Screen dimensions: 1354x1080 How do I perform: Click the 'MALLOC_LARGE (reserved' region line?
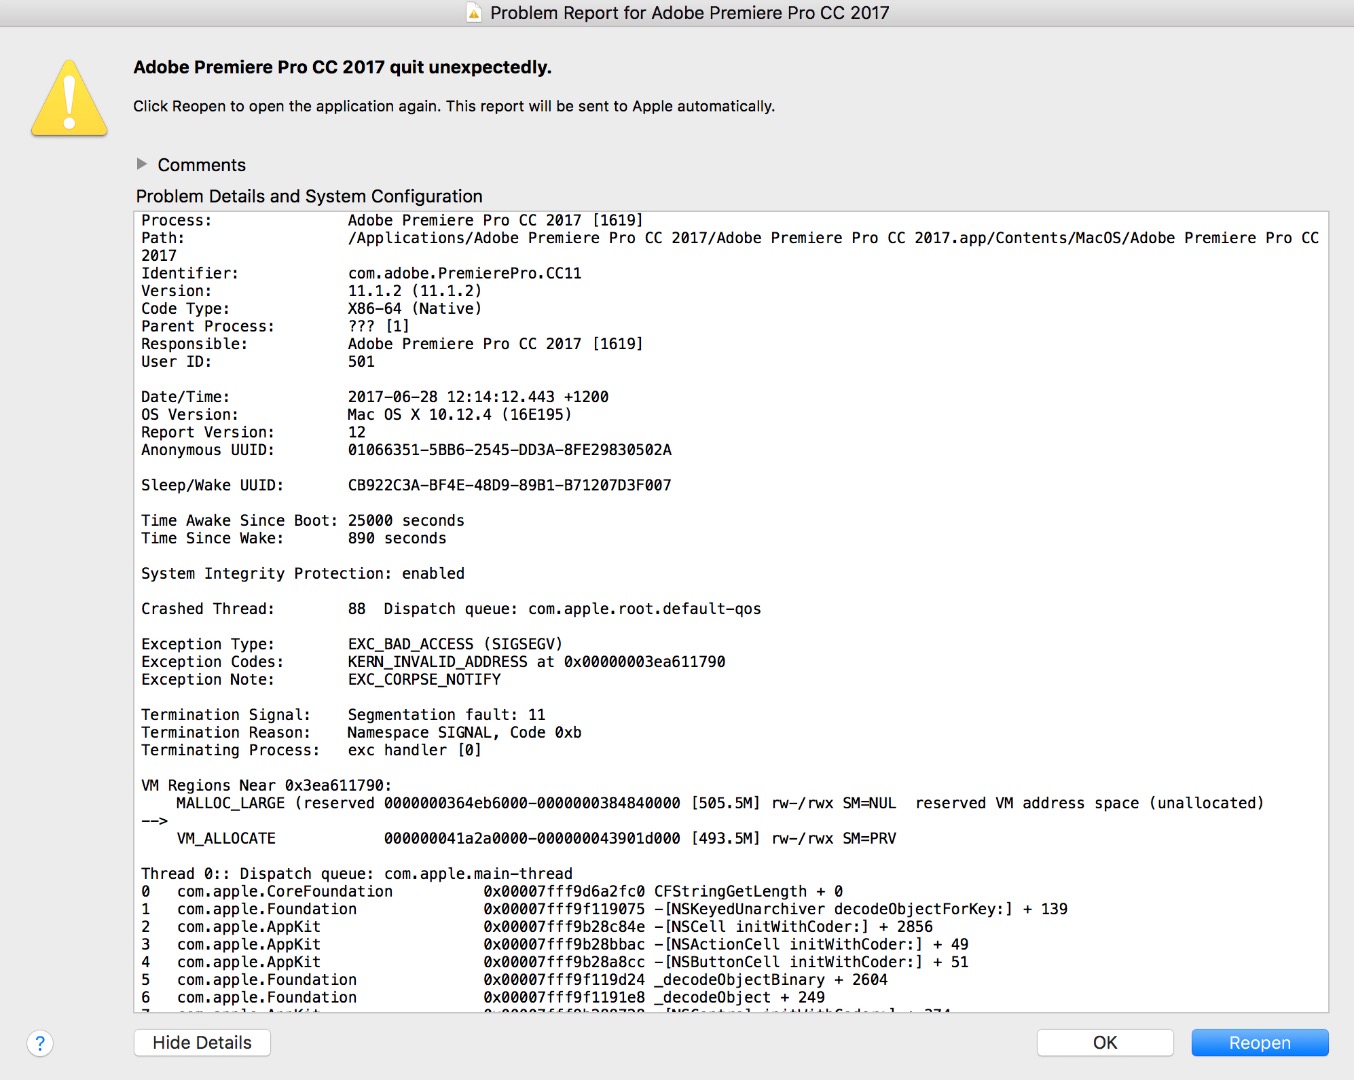coord(720,803)
